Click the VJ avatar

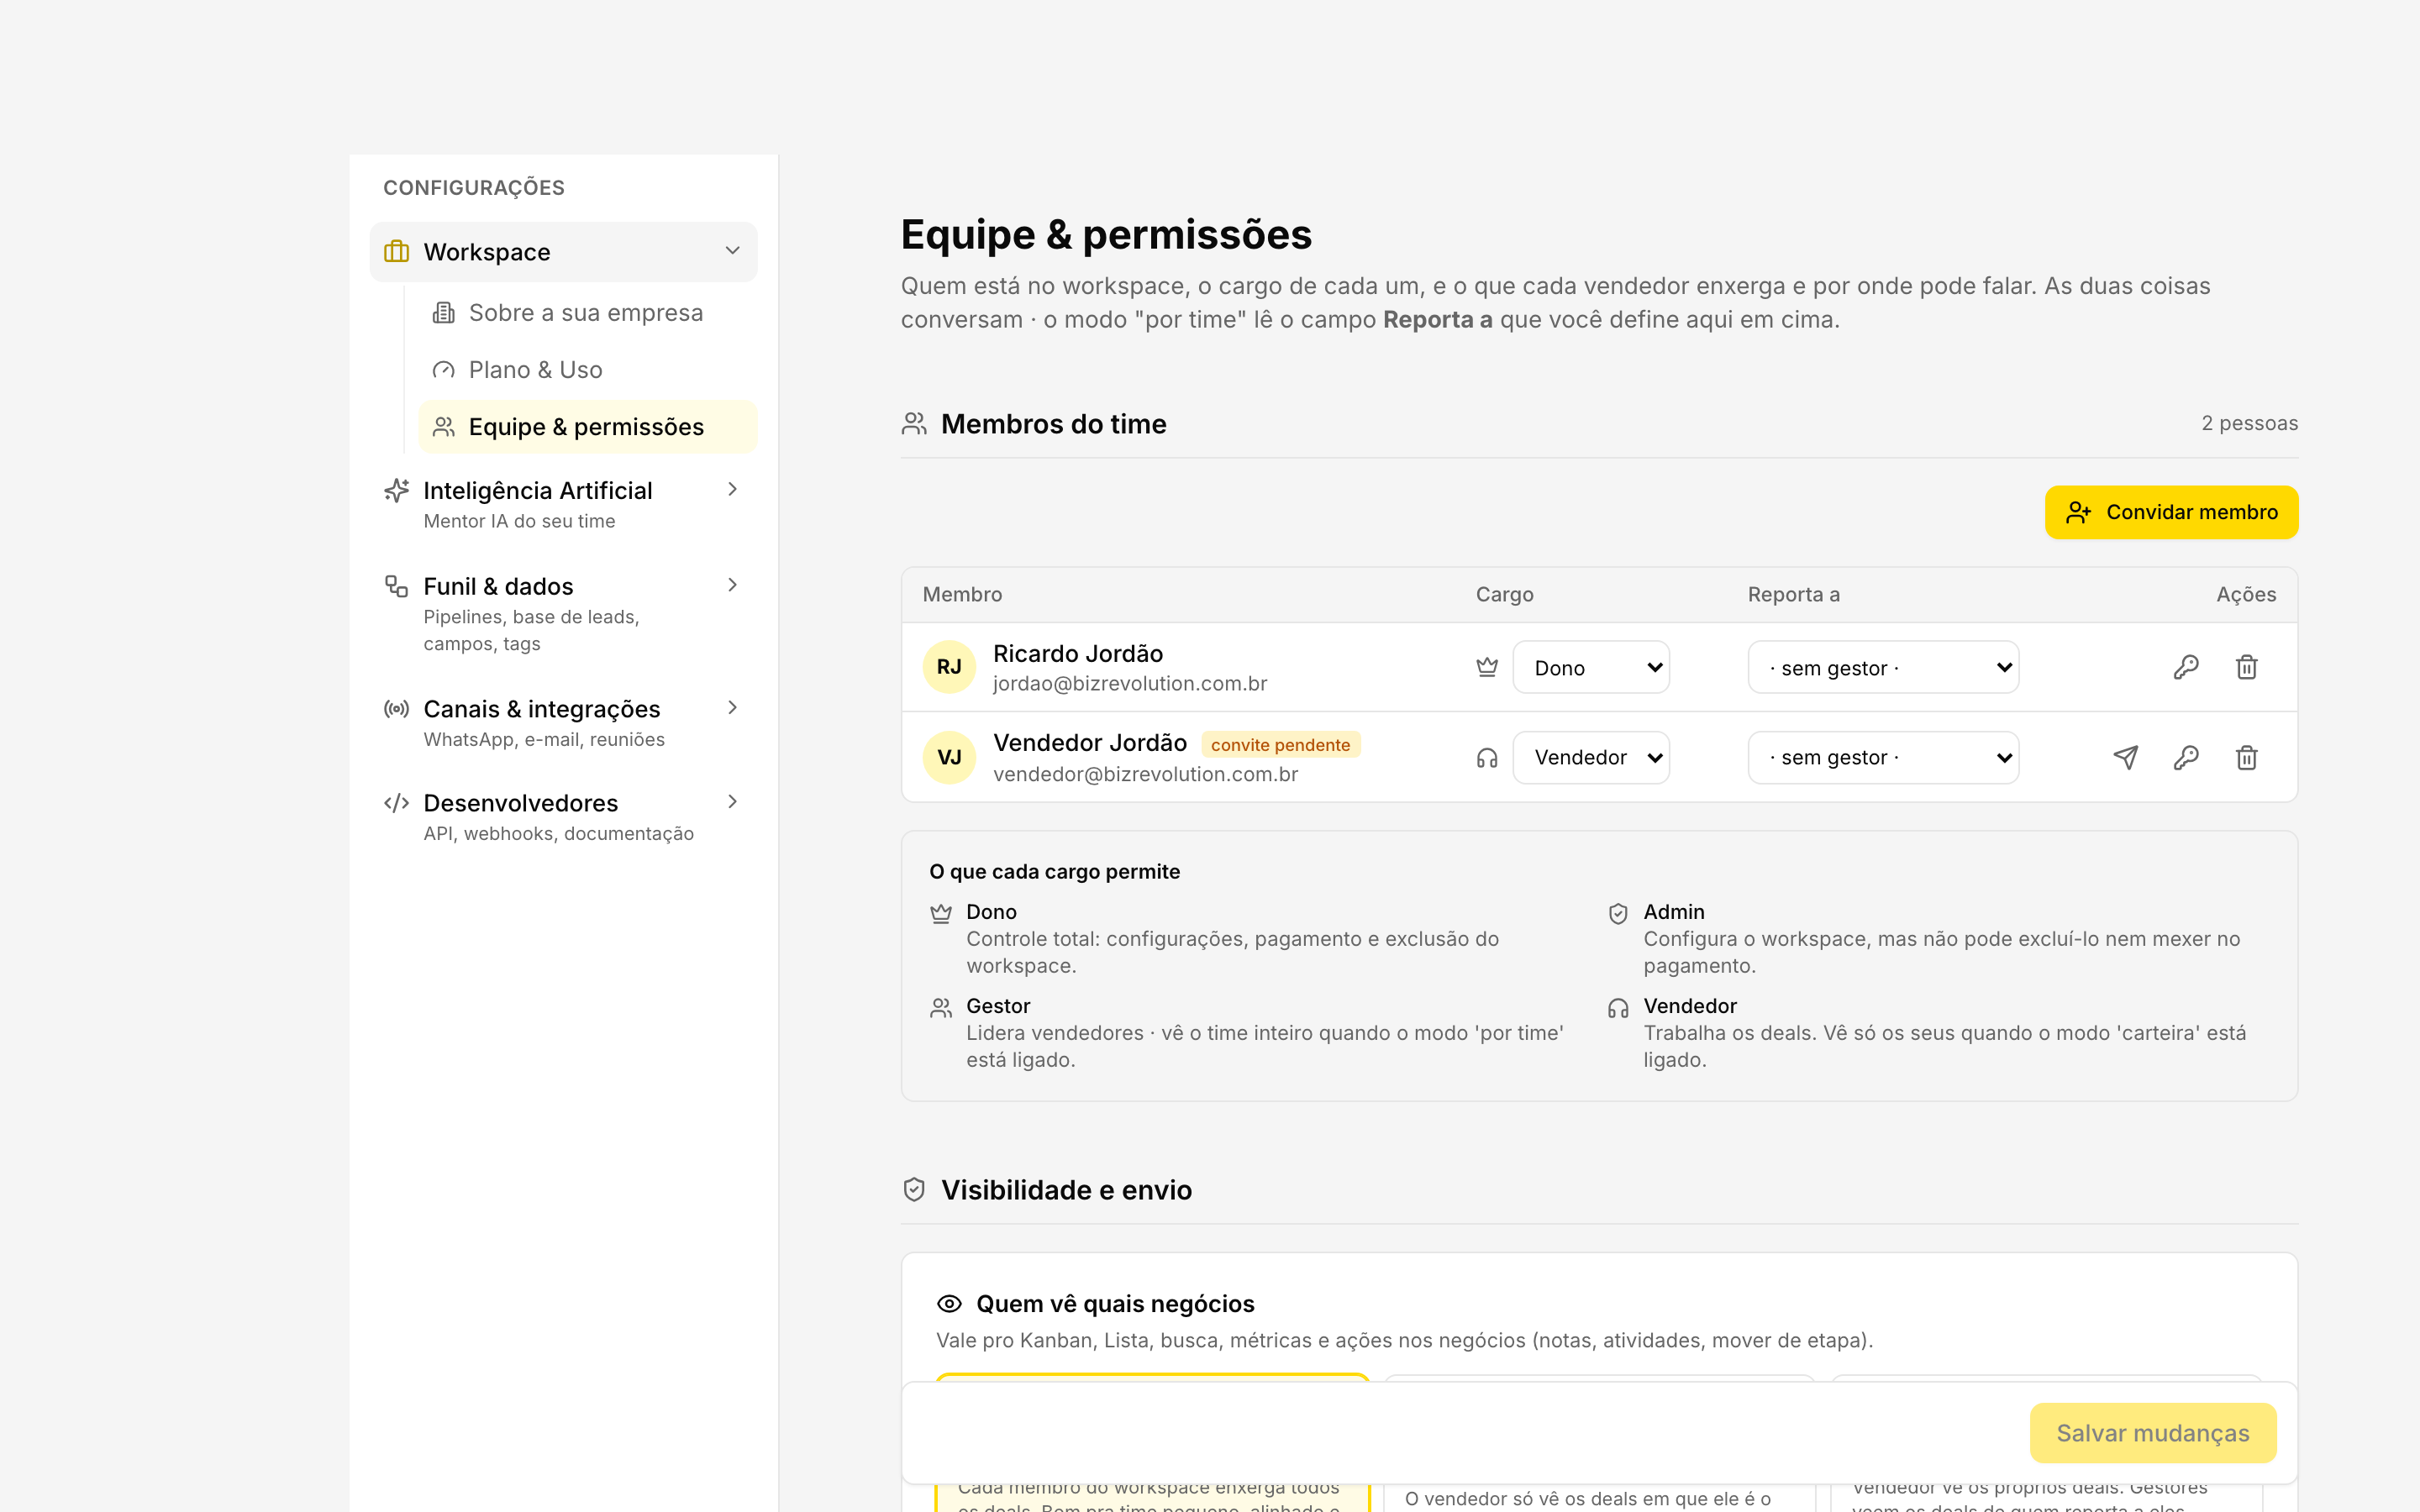pyautogui.click(x=949, y=757)
